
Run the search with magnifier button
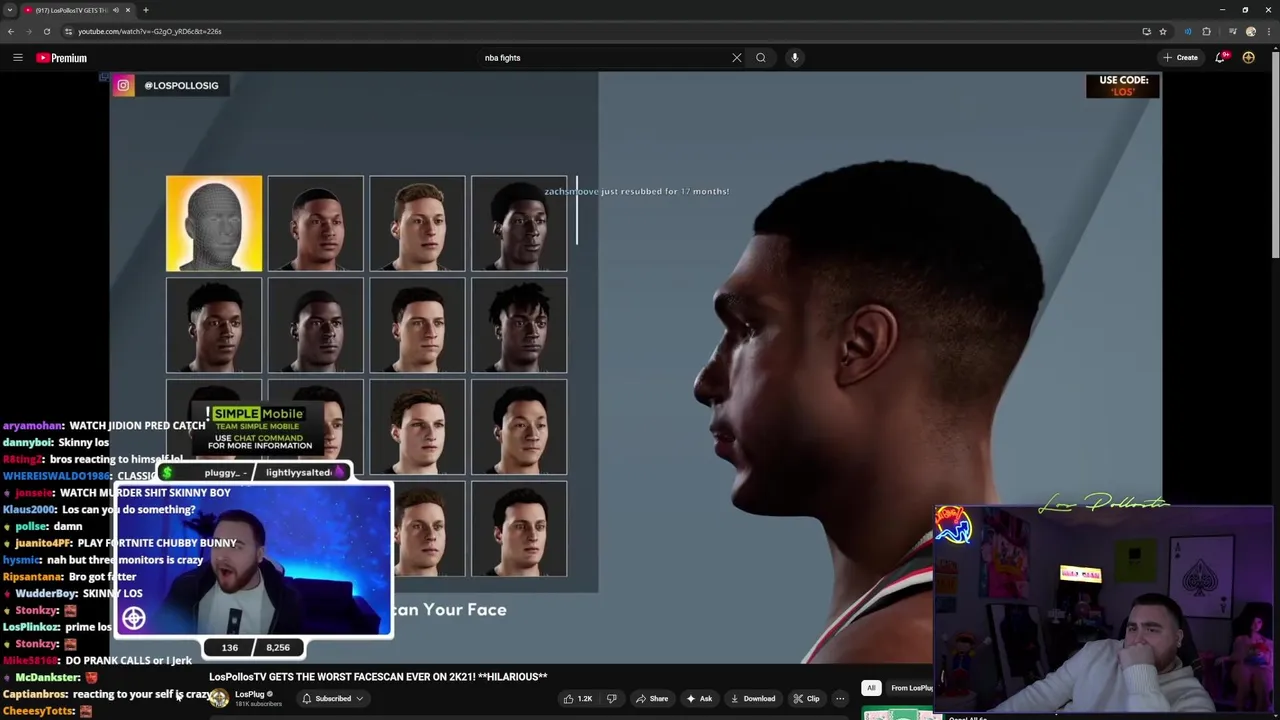761,58
